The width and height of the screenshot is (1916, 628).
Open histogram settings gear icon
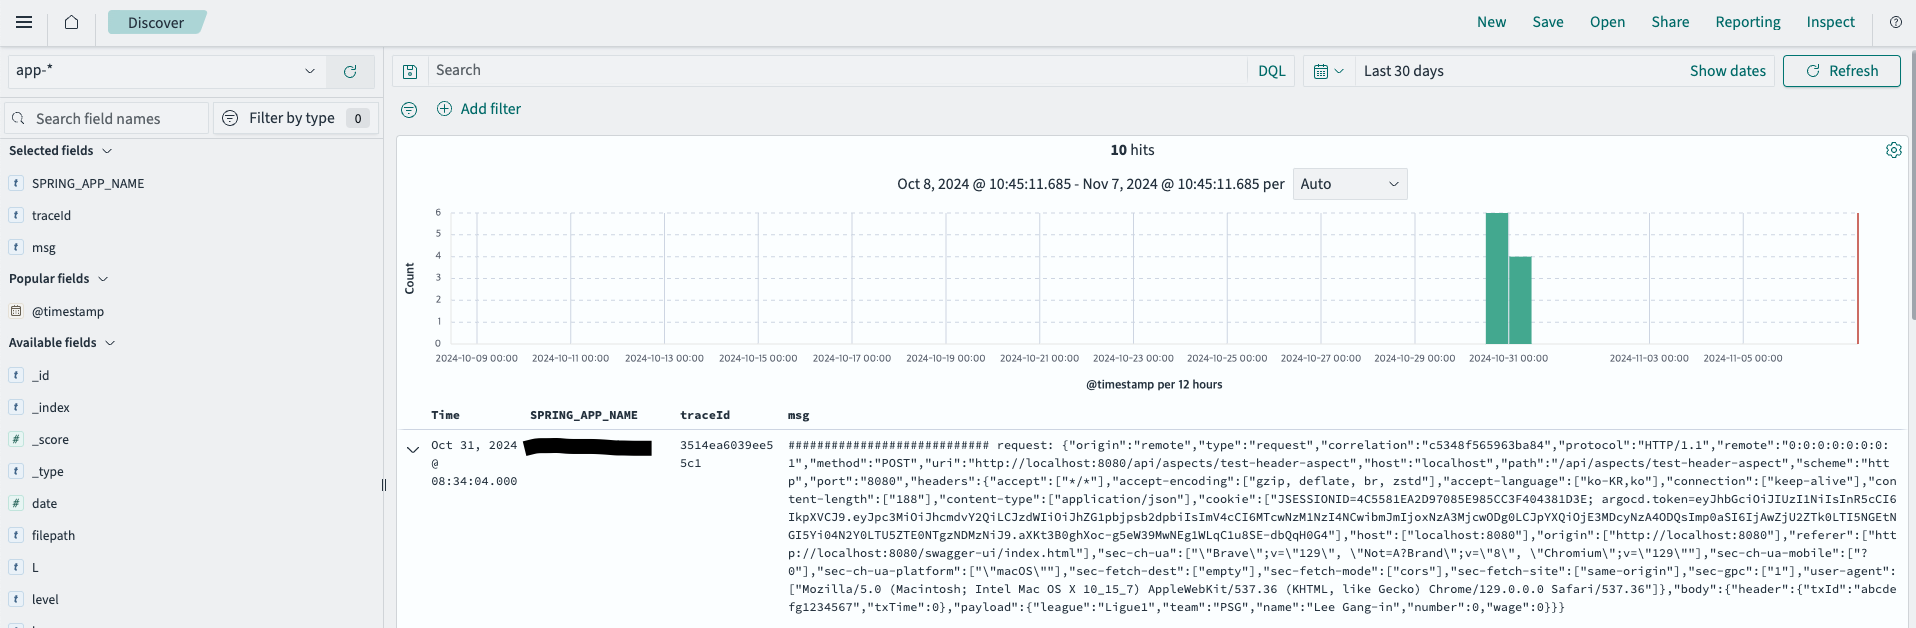pyautogui.click(x=1893, y=150)
